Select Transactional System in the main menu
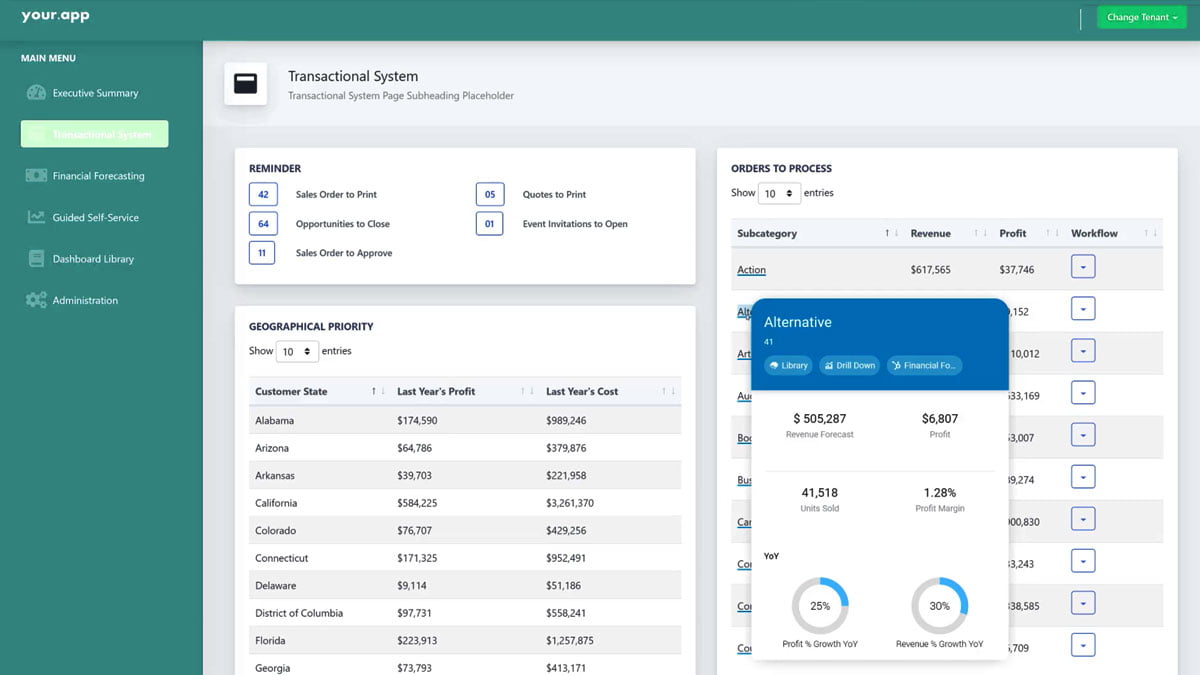Viewport: 1200px width, 675px height. pyautogui.click(x=93, y=134)
